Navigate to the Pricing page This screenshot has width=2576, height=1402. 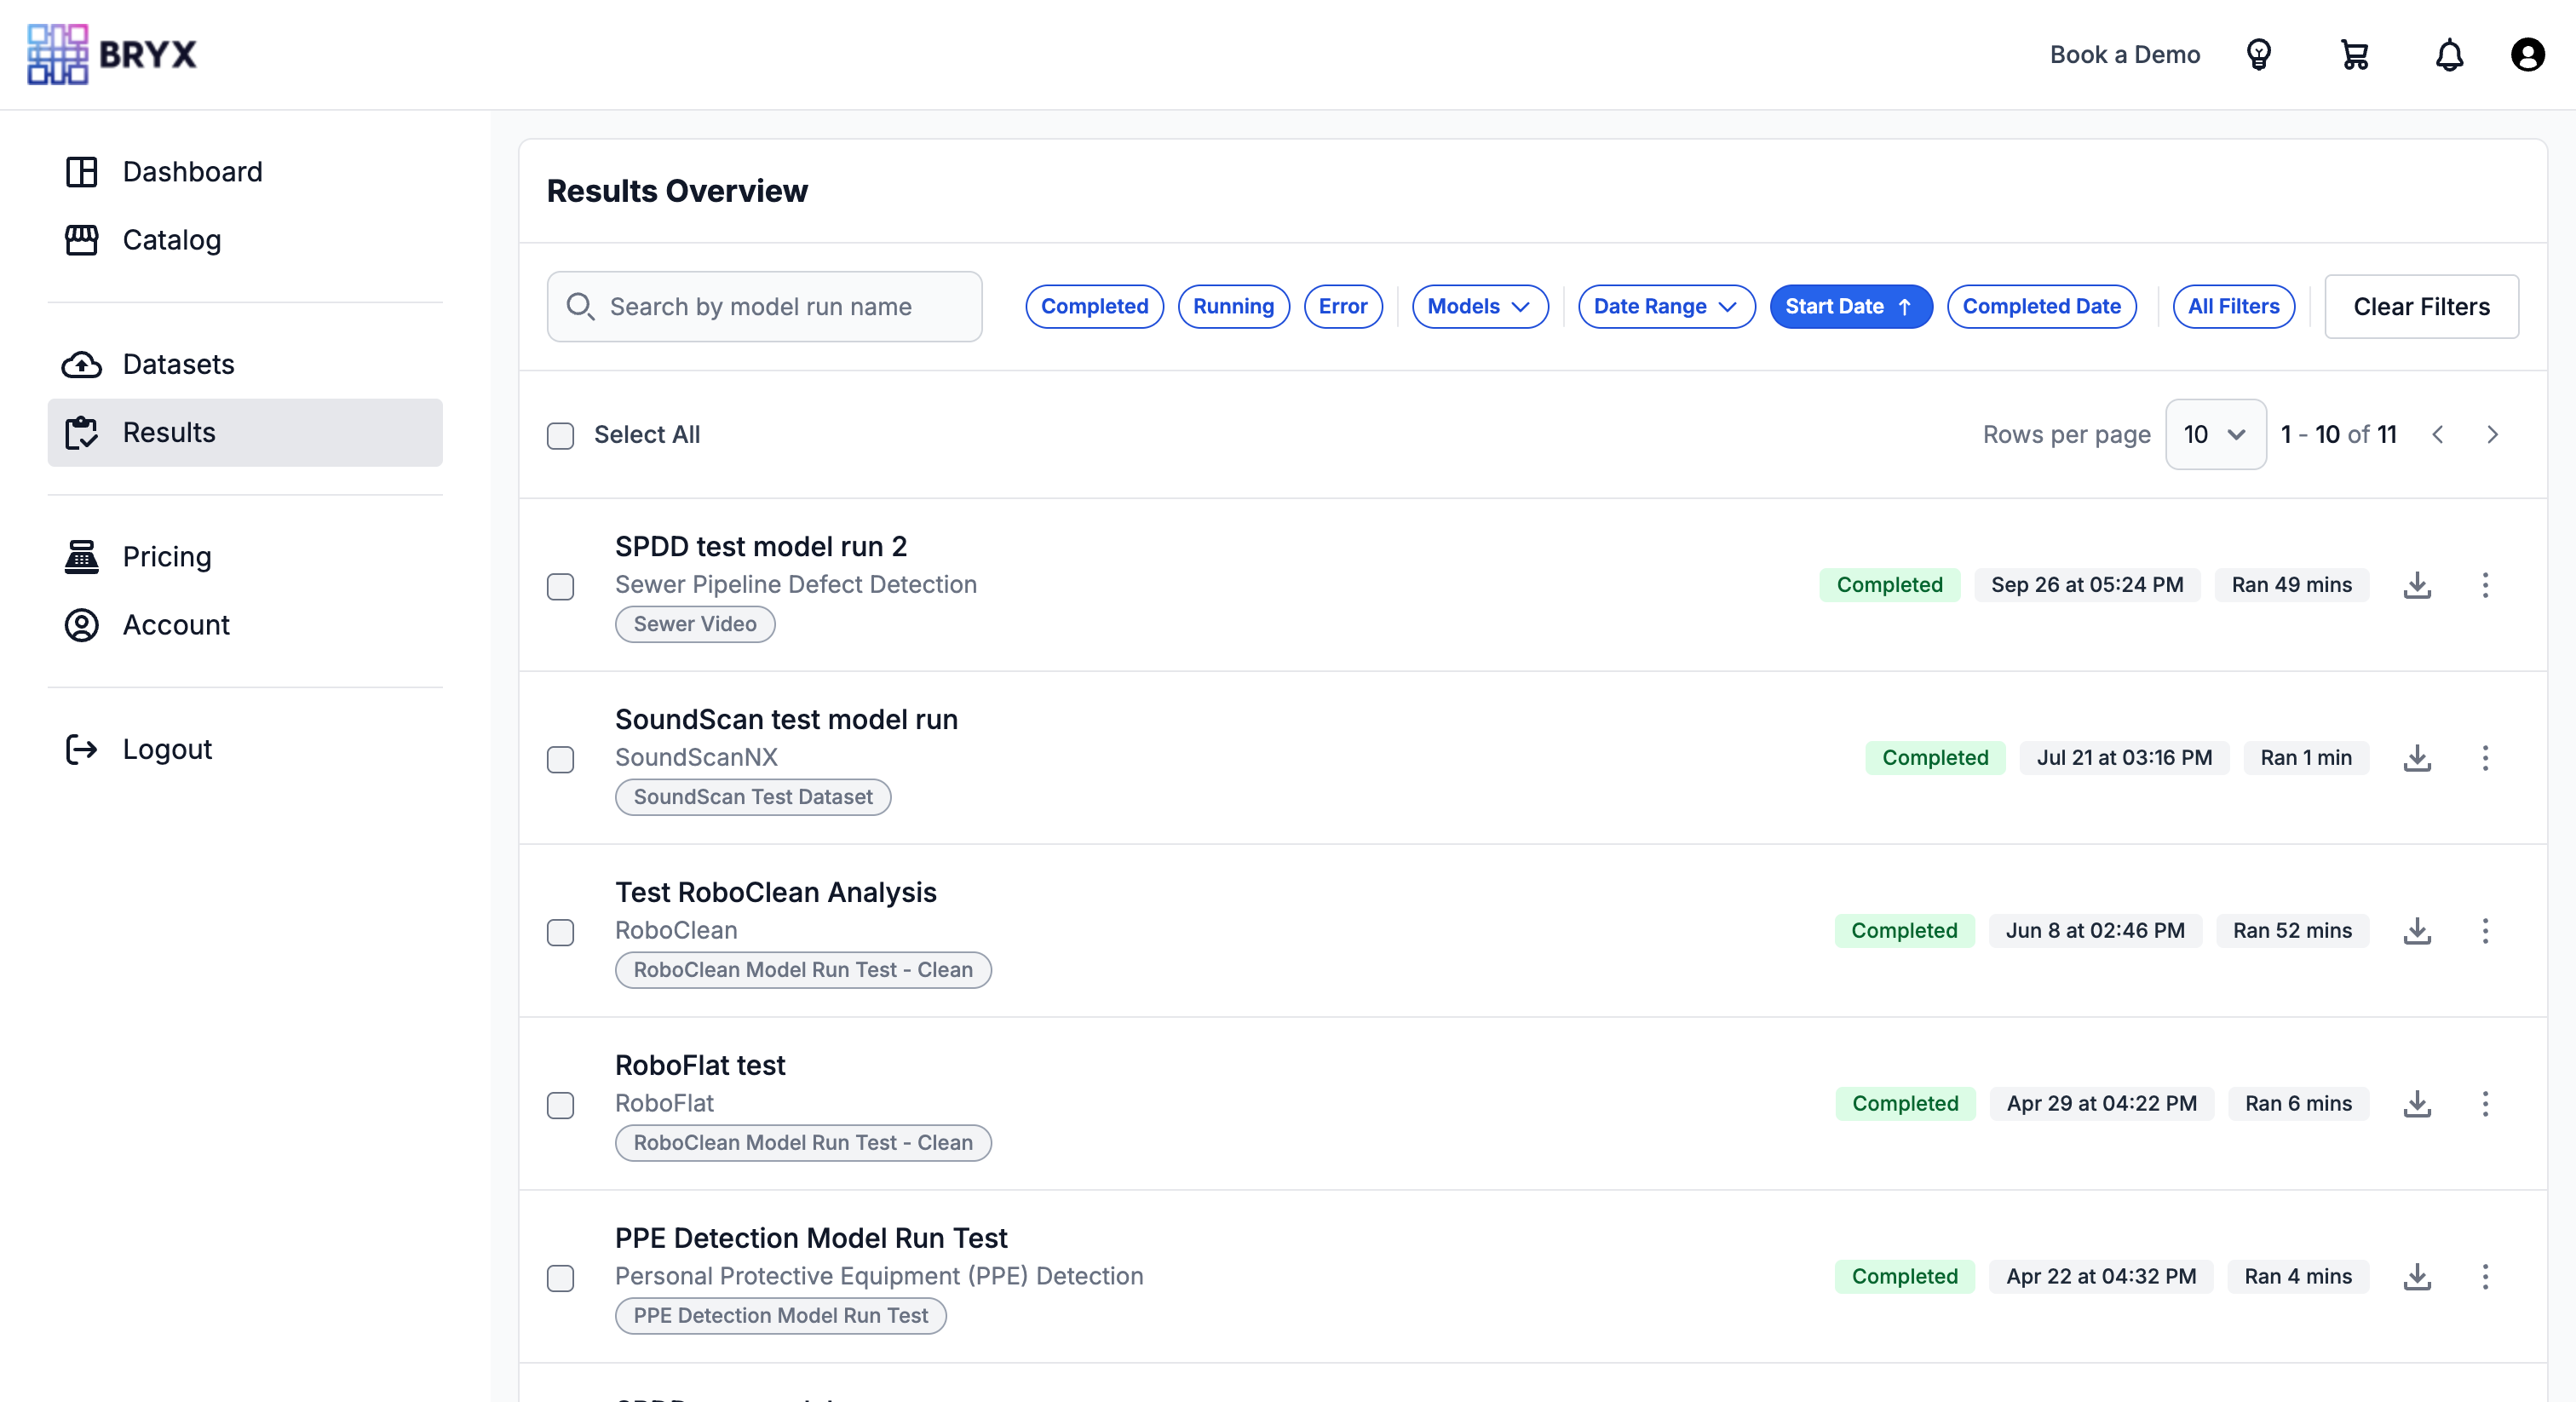point(166,556)
